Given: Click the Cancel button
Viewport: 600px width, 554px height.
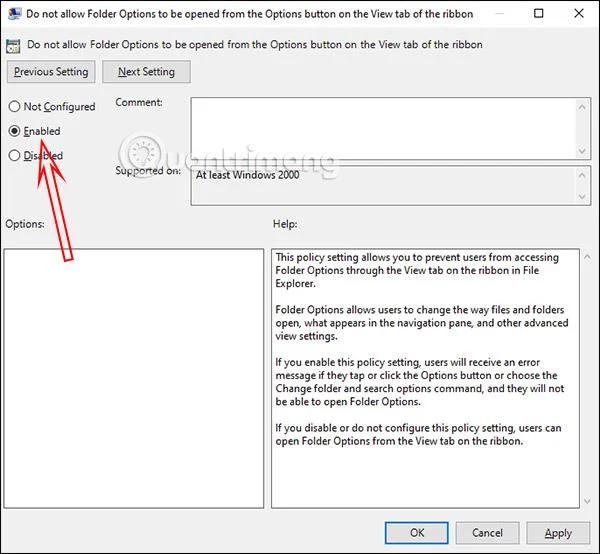Looking at the screenshot, I should [487, 533].
